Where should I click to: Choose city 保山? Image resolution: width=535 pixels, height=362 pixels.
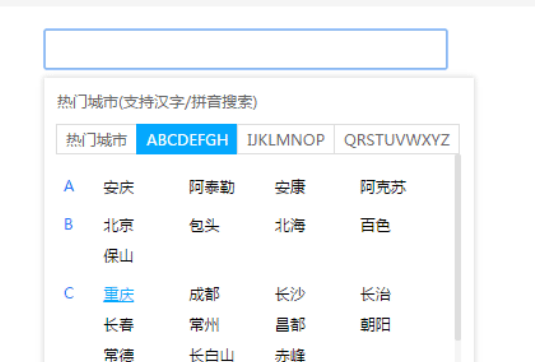pyautogui.click(x=118, y=256)
